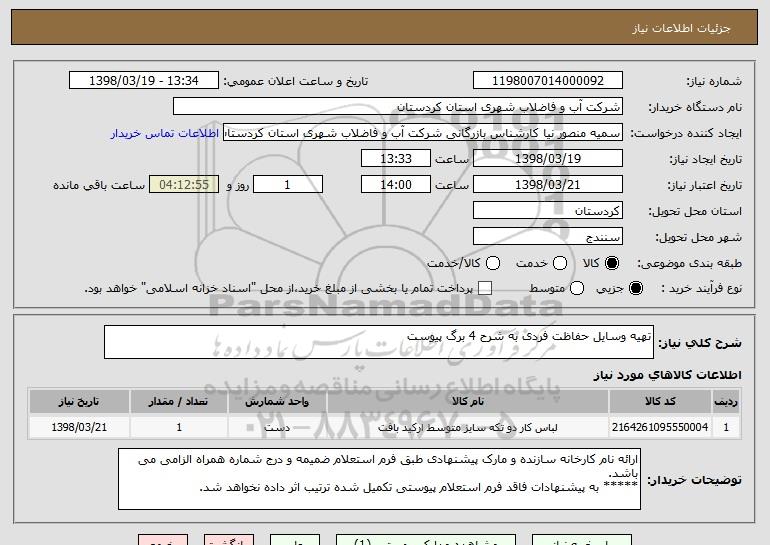Click the quantity cell 1 in the goods table
770x545 pixels.
[x=179, y=427]
